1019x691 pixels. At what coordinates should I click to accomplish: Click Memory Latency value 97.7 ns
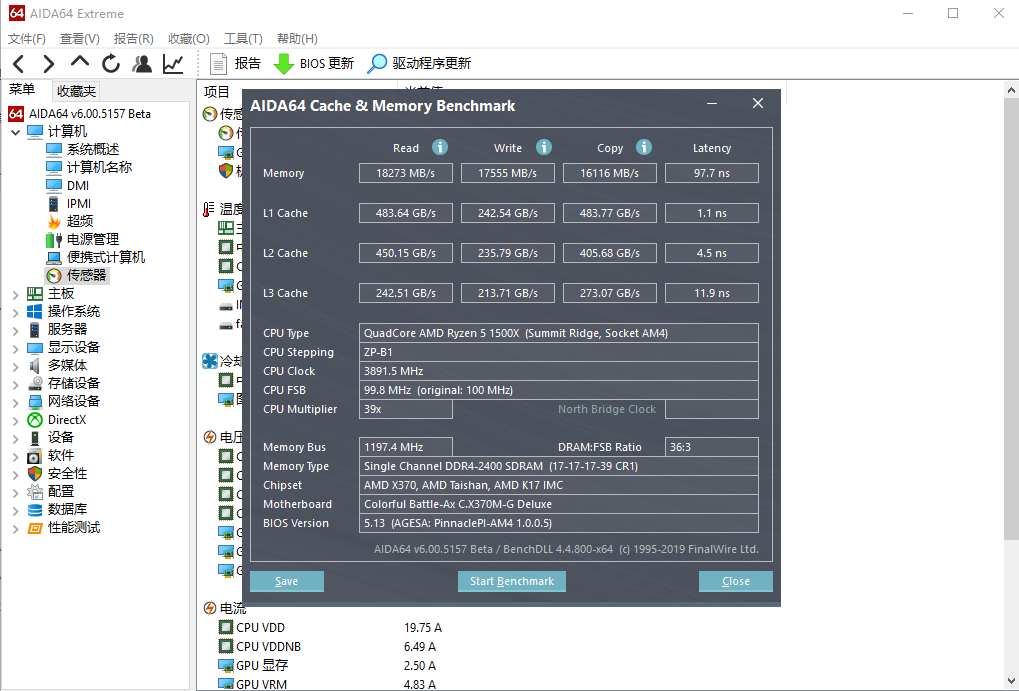pyautogui.click(x=712, y=174)
